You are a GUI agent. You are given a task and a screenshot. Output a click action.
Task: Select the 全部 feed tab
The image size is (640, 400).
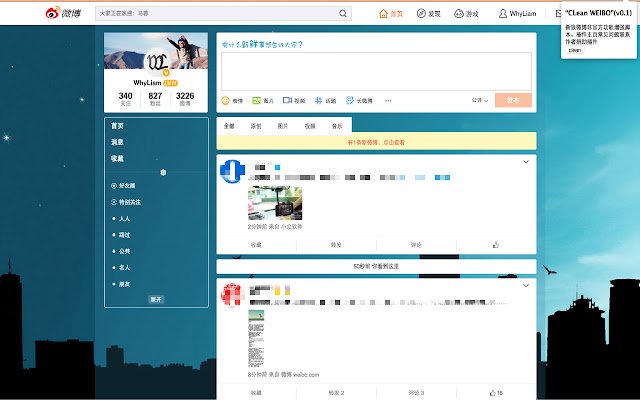click(229, 126)
